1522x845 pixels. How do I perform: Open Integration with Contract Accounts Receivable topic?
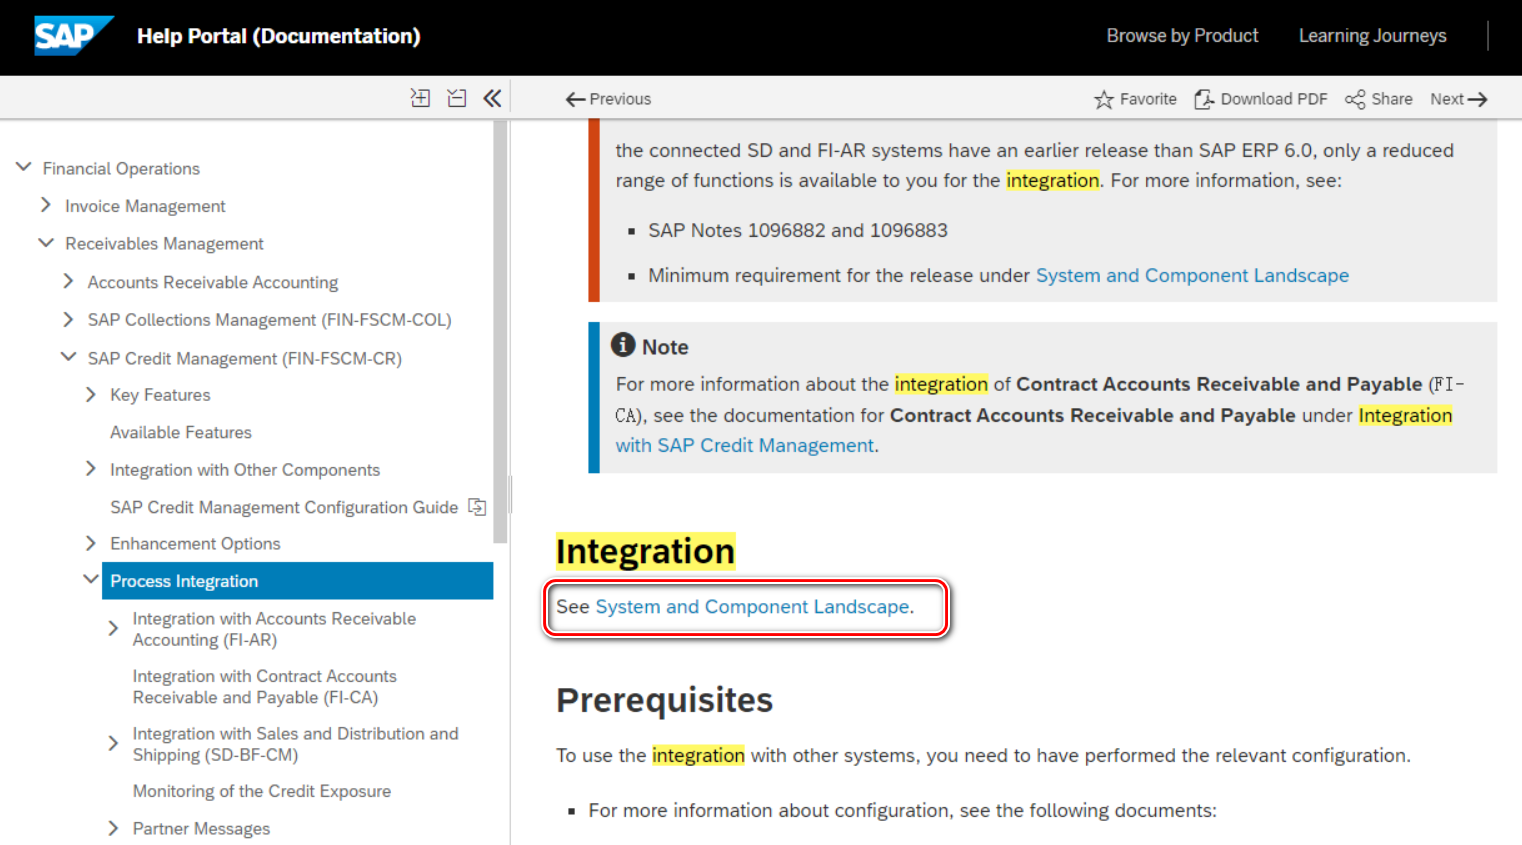pyautogui.click(x=265, y=687)
